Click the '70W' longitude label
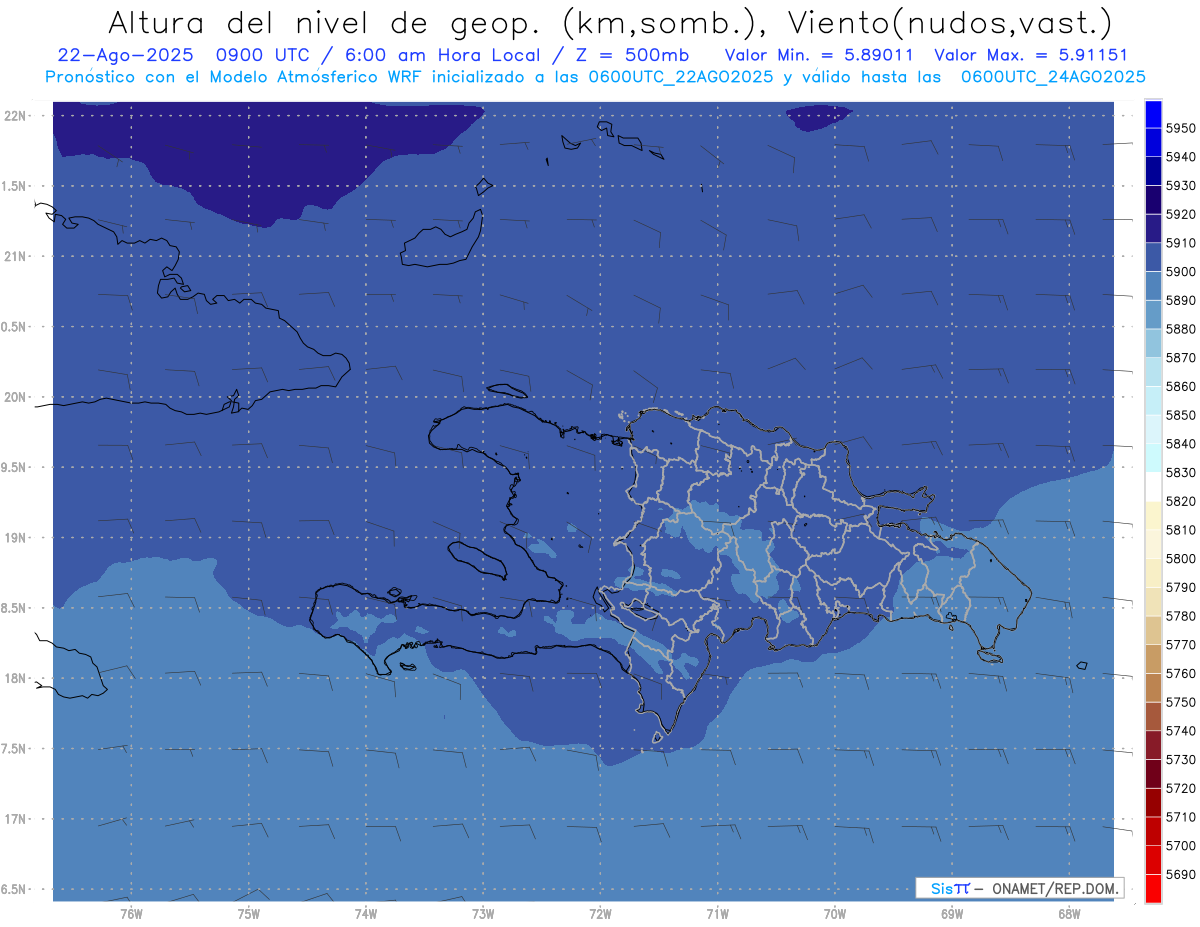This screenshot has height=927, width=1200. point(835,914)
